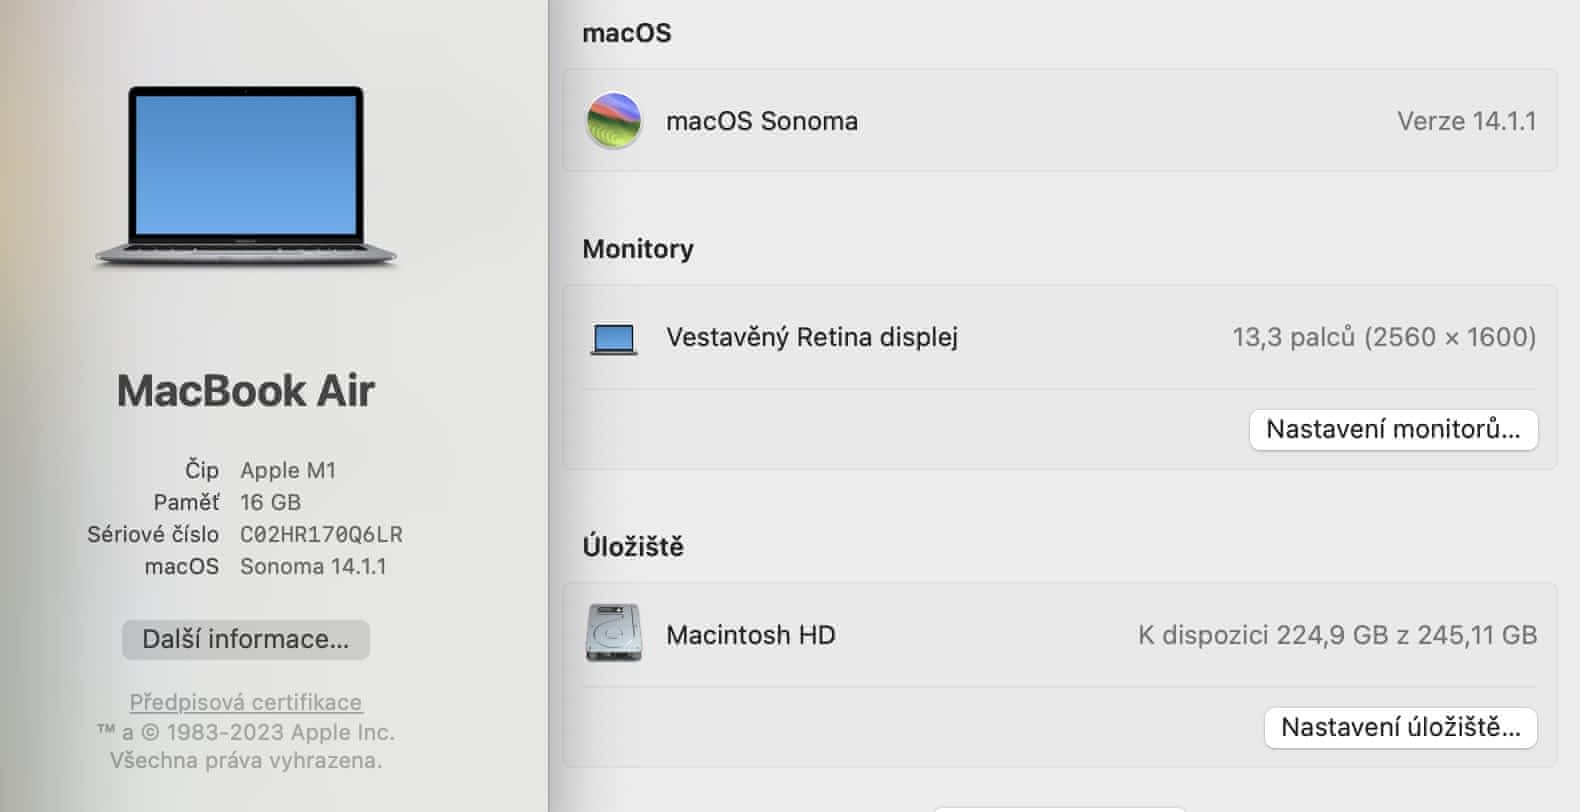
Task: Click the serial number C02HR170Q6LR
Action: tap(321, 535)
